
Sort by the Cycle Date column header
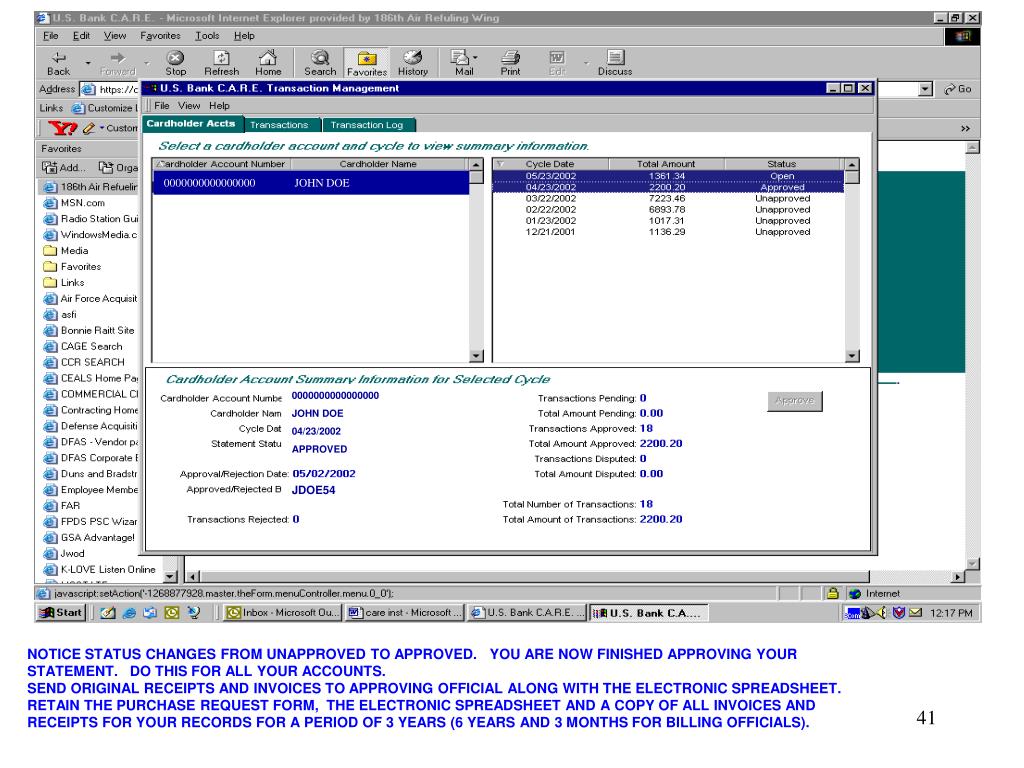(551, 164)
